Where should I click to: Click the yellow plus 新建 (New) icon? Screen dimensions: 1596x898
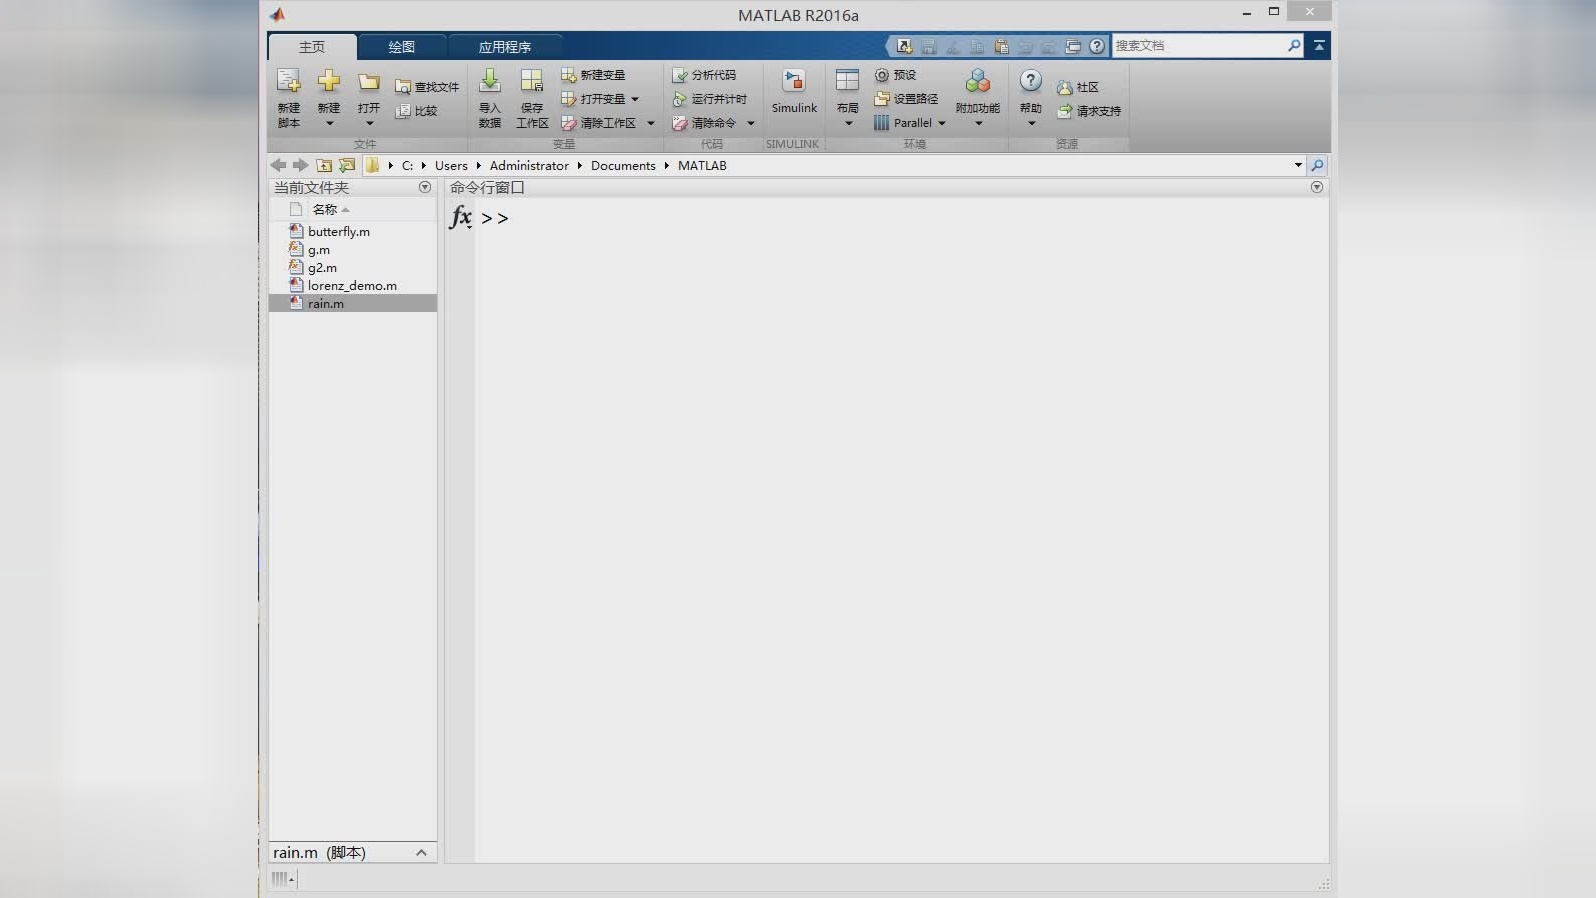329,82
